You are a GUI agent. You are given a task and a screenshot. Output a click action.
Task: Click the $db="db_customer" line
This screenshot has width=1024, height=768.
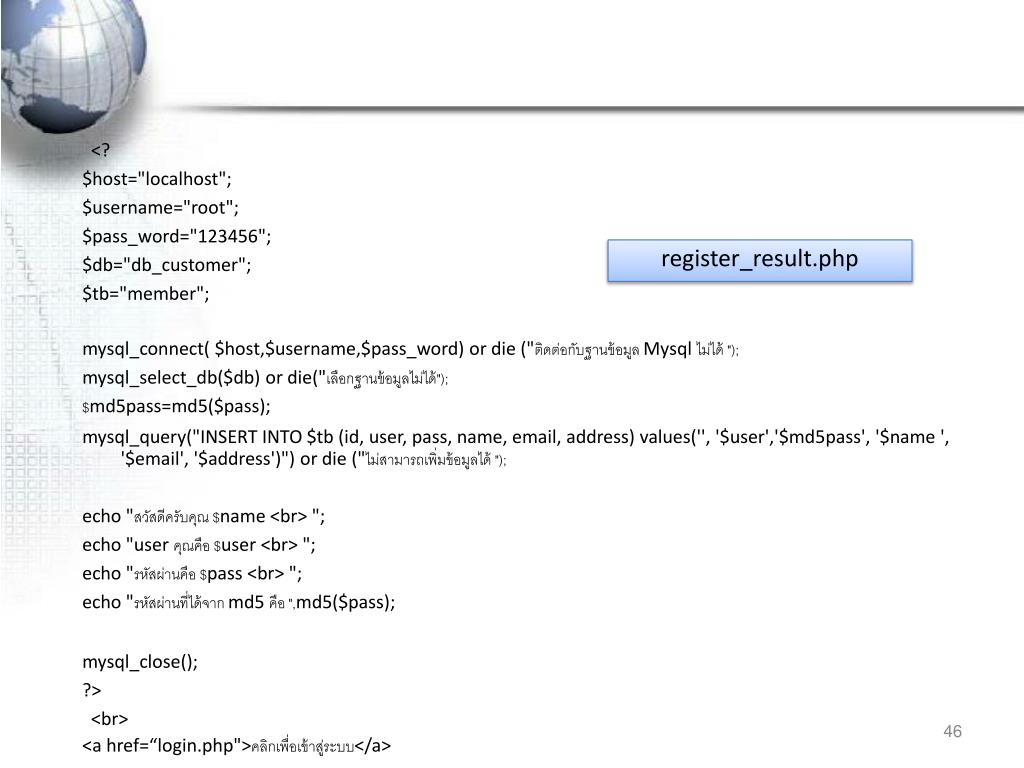tap(167, 265)
